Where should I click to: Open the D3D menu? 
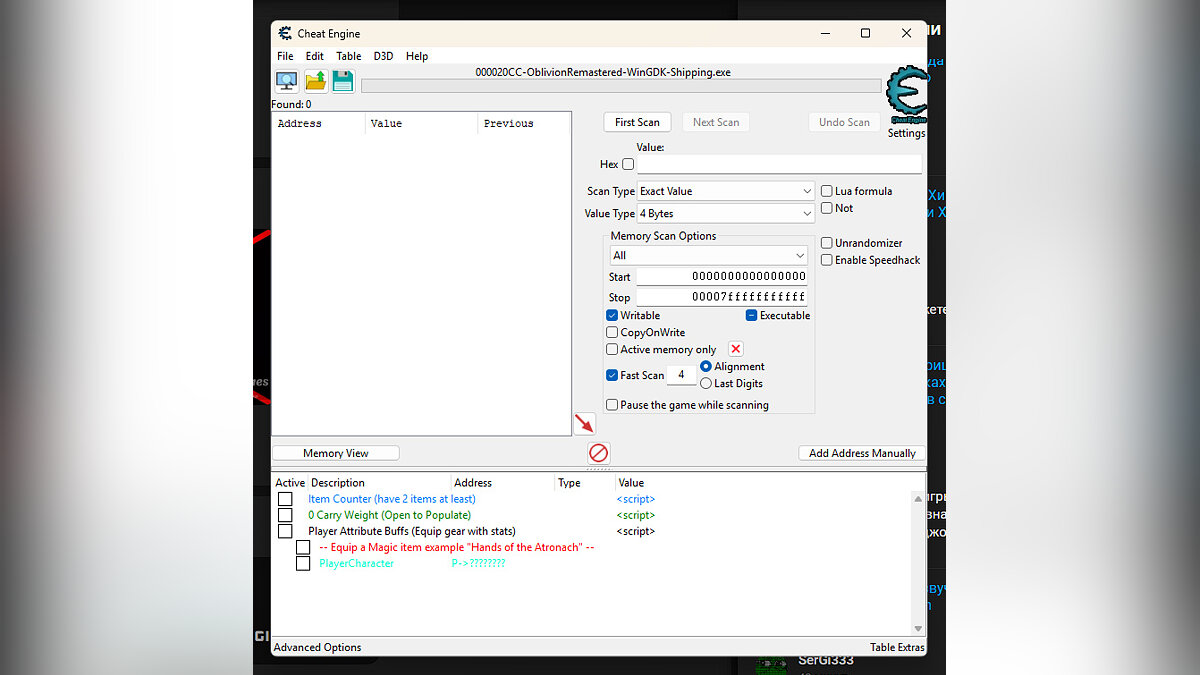383,57
